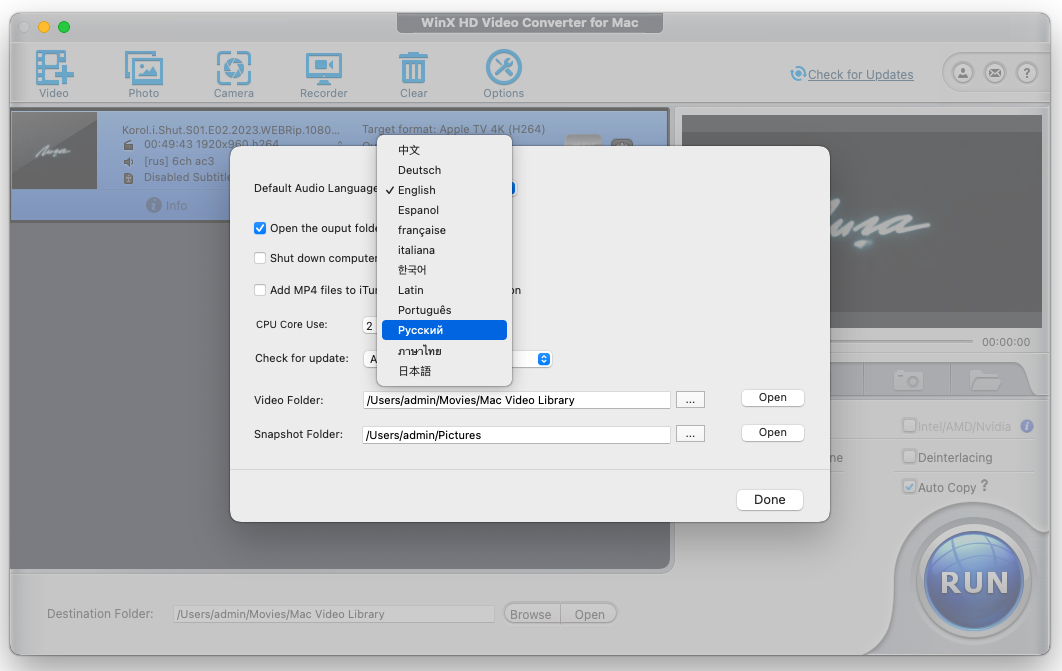Enable Shut down computer checkbox
1062x671 pixels.
[260, 258]
